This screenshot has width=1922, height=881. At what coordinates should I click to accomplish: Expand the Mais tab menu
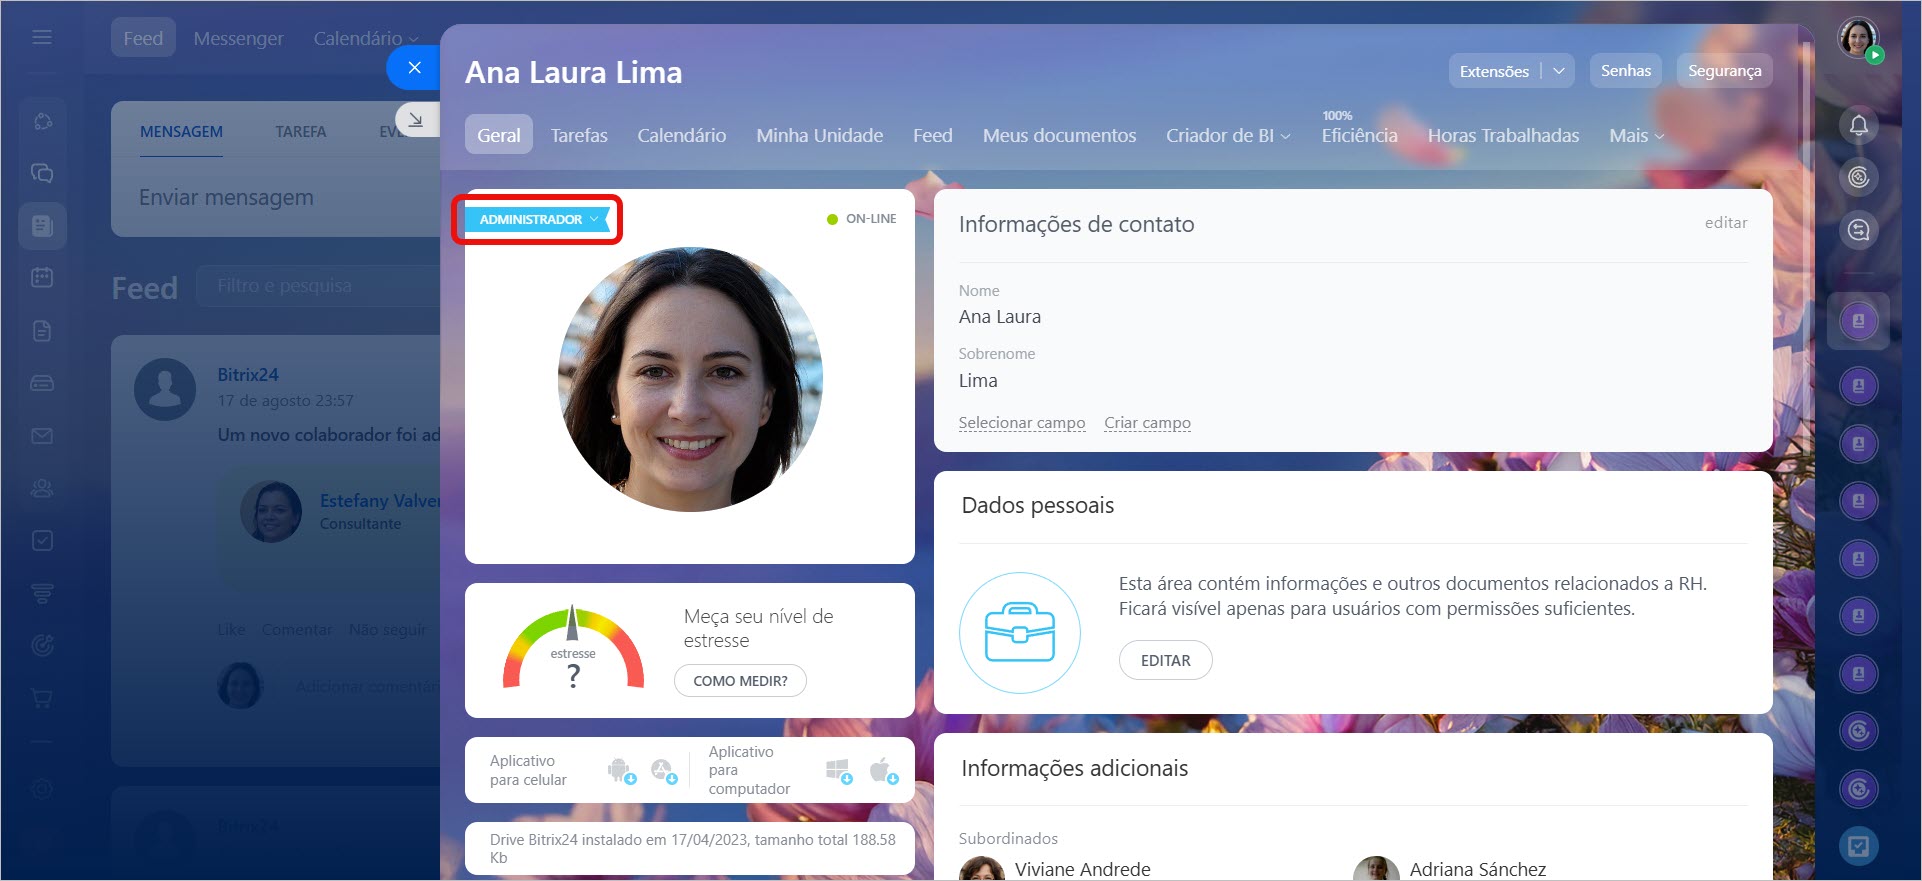click(1636, 135)
